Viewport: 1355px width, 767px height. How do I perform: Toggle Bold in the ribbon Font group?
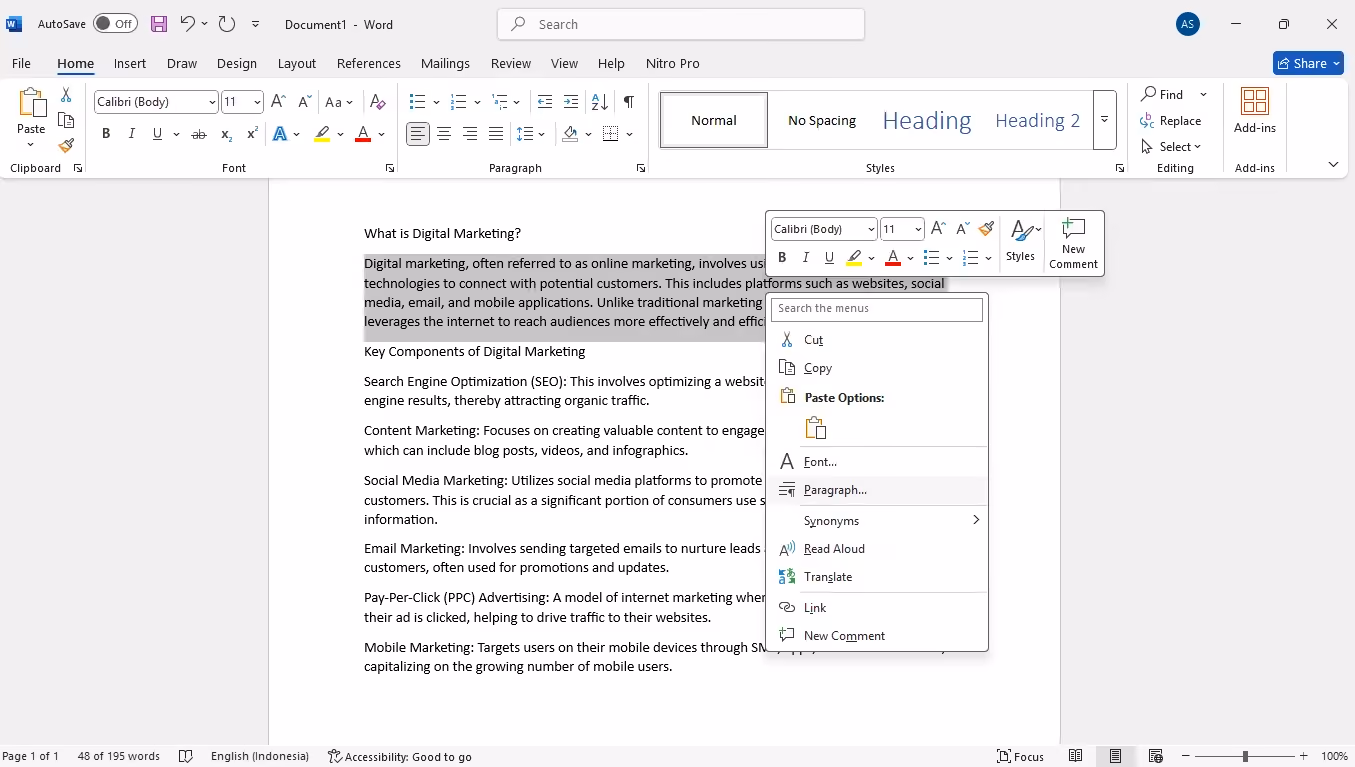click(106, 134)
